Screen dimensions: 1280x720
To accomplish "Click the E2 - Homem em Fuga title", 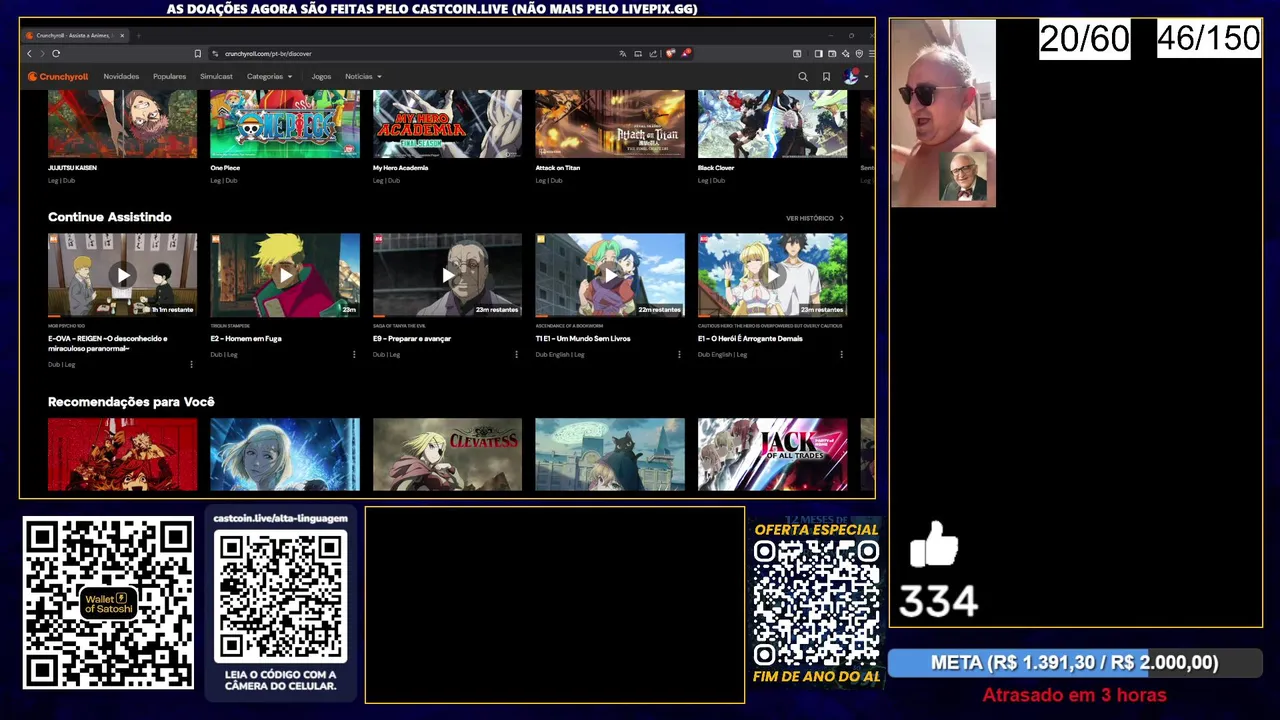I will 246,339.
